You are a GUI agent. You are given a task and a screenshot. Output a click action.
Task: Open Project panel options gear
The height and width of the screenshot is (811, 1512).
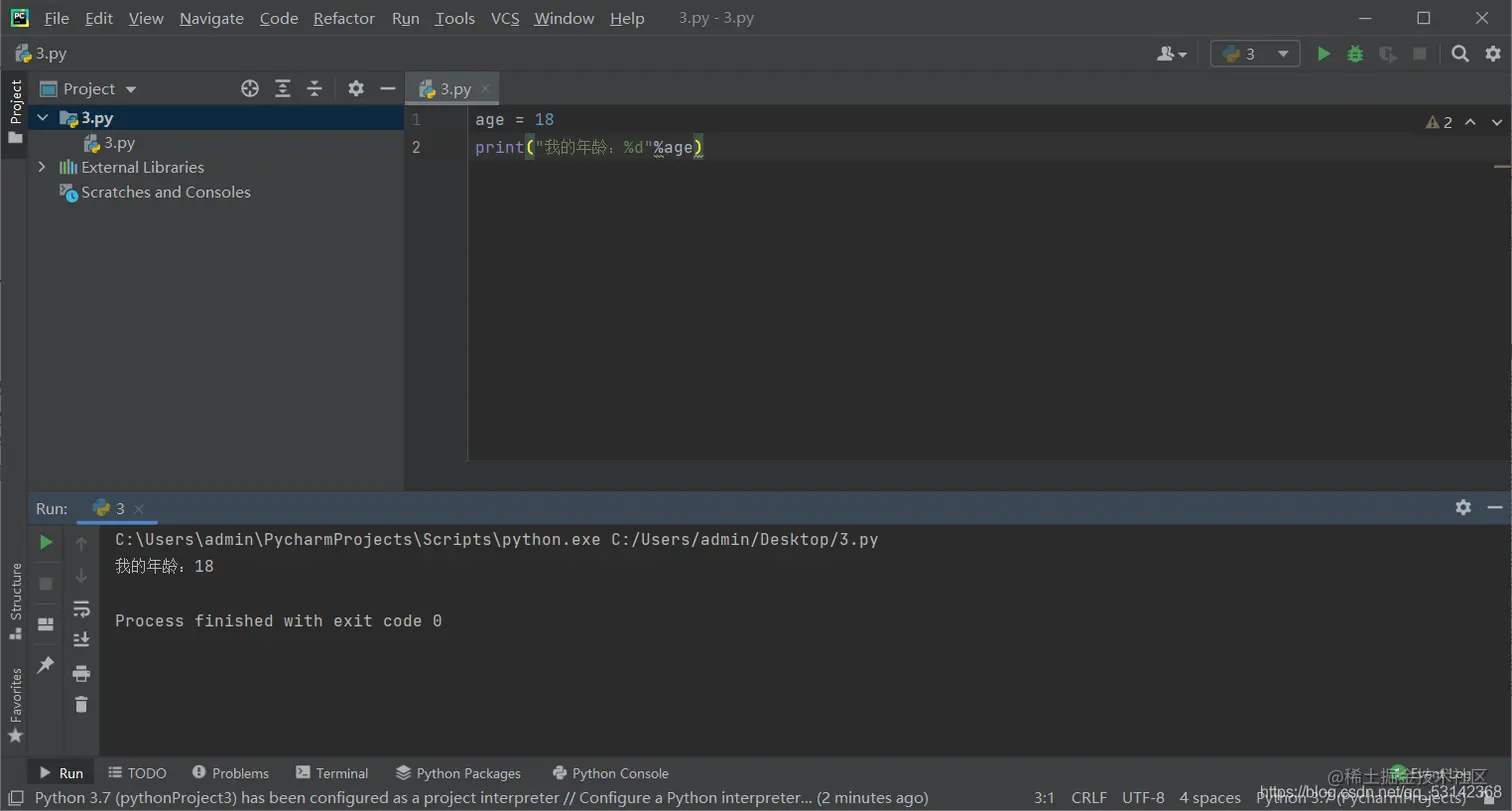coord(356,89)
